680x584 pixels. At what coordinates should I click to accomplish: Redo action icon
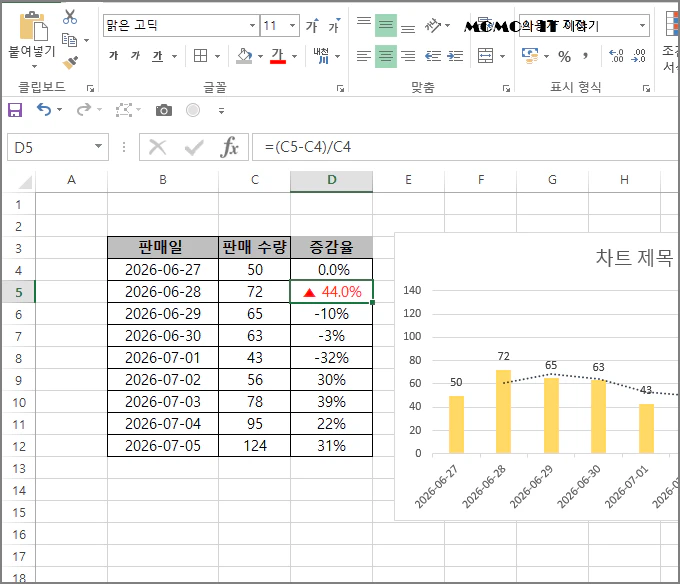coord(83,110)
